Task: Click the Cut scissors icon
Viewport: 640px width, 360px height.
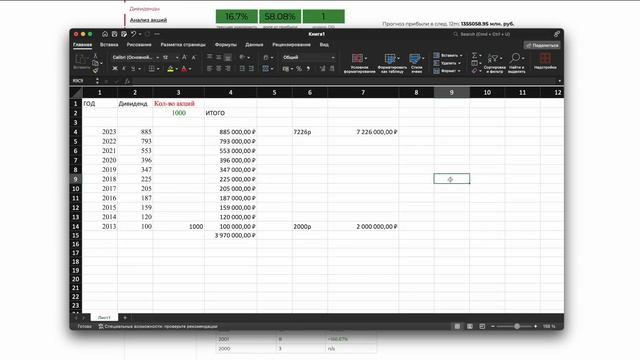Action: tap(95, 56)
